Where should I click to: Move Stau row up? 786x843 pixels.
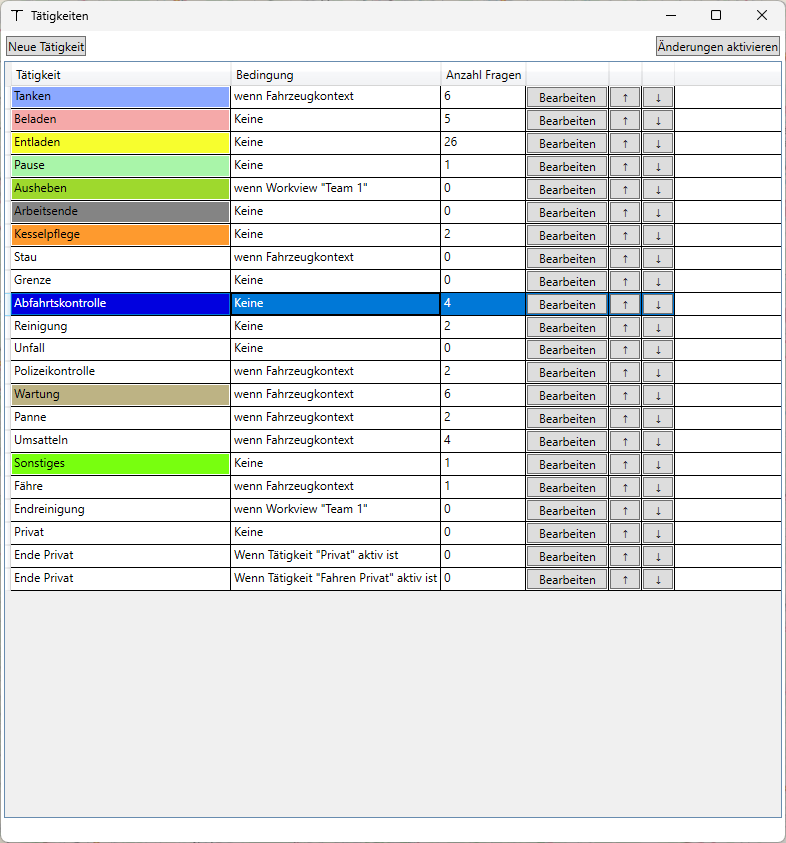[x=625, y=259]
